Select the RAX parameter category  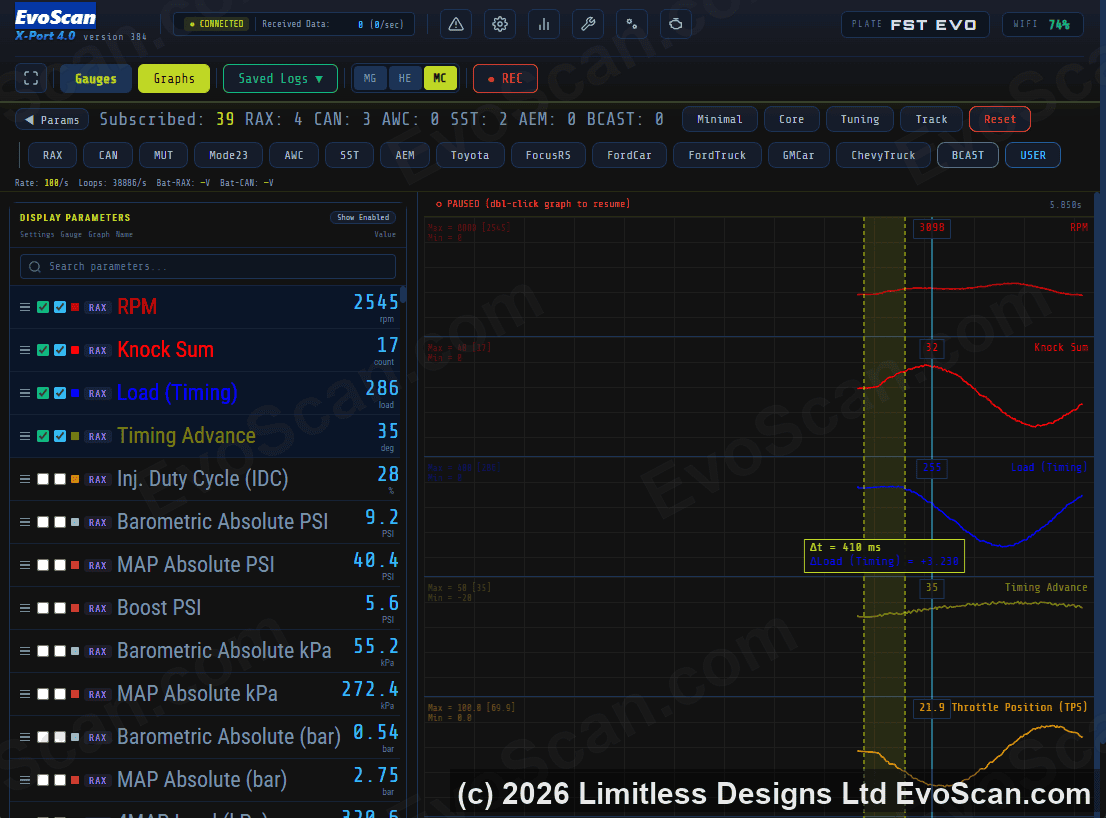click(52, 155)
